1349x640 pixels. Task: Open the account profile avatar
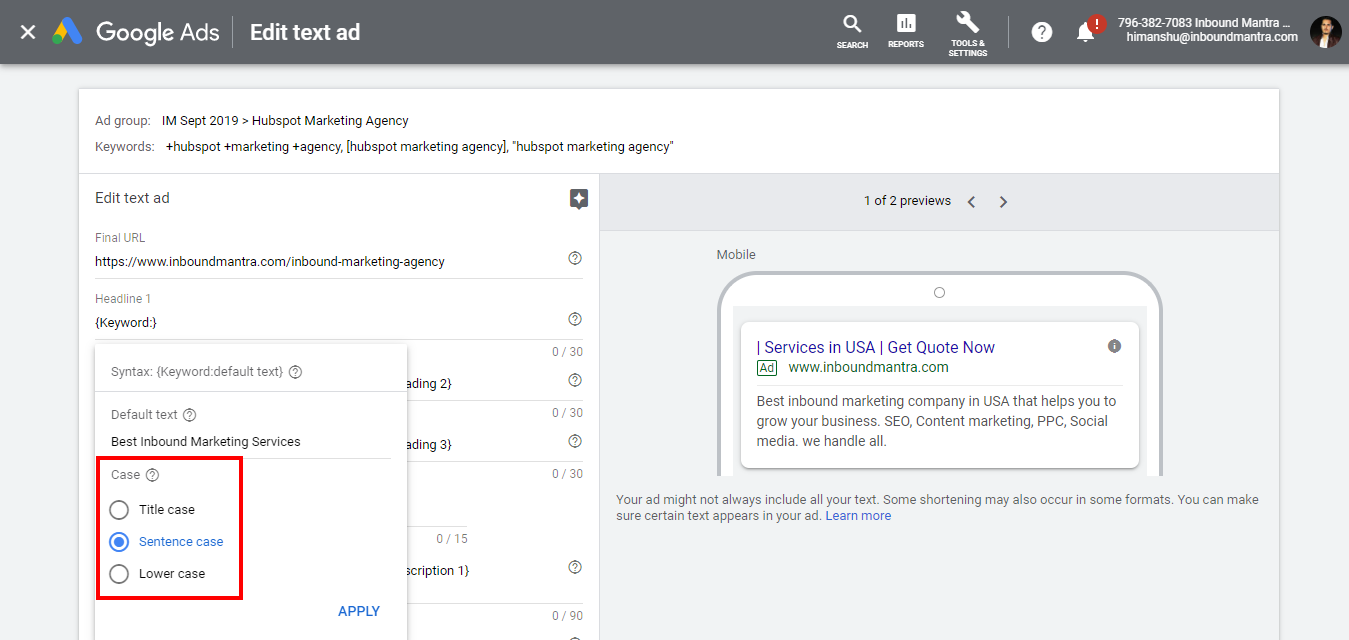click(1325, 32)
